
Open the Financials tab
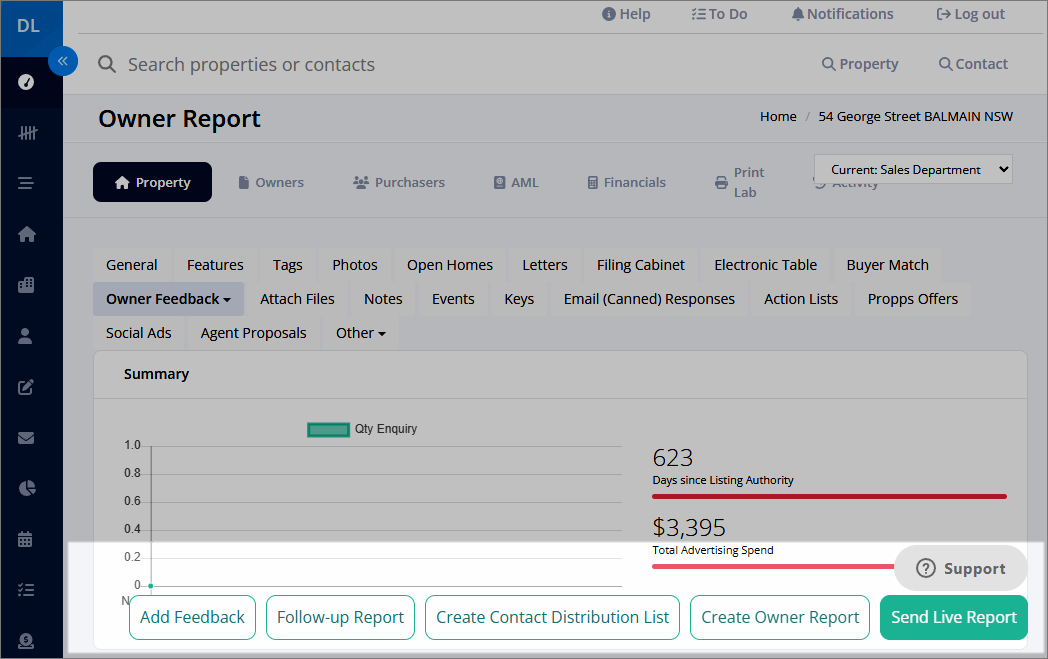click(x=626, y=182)
